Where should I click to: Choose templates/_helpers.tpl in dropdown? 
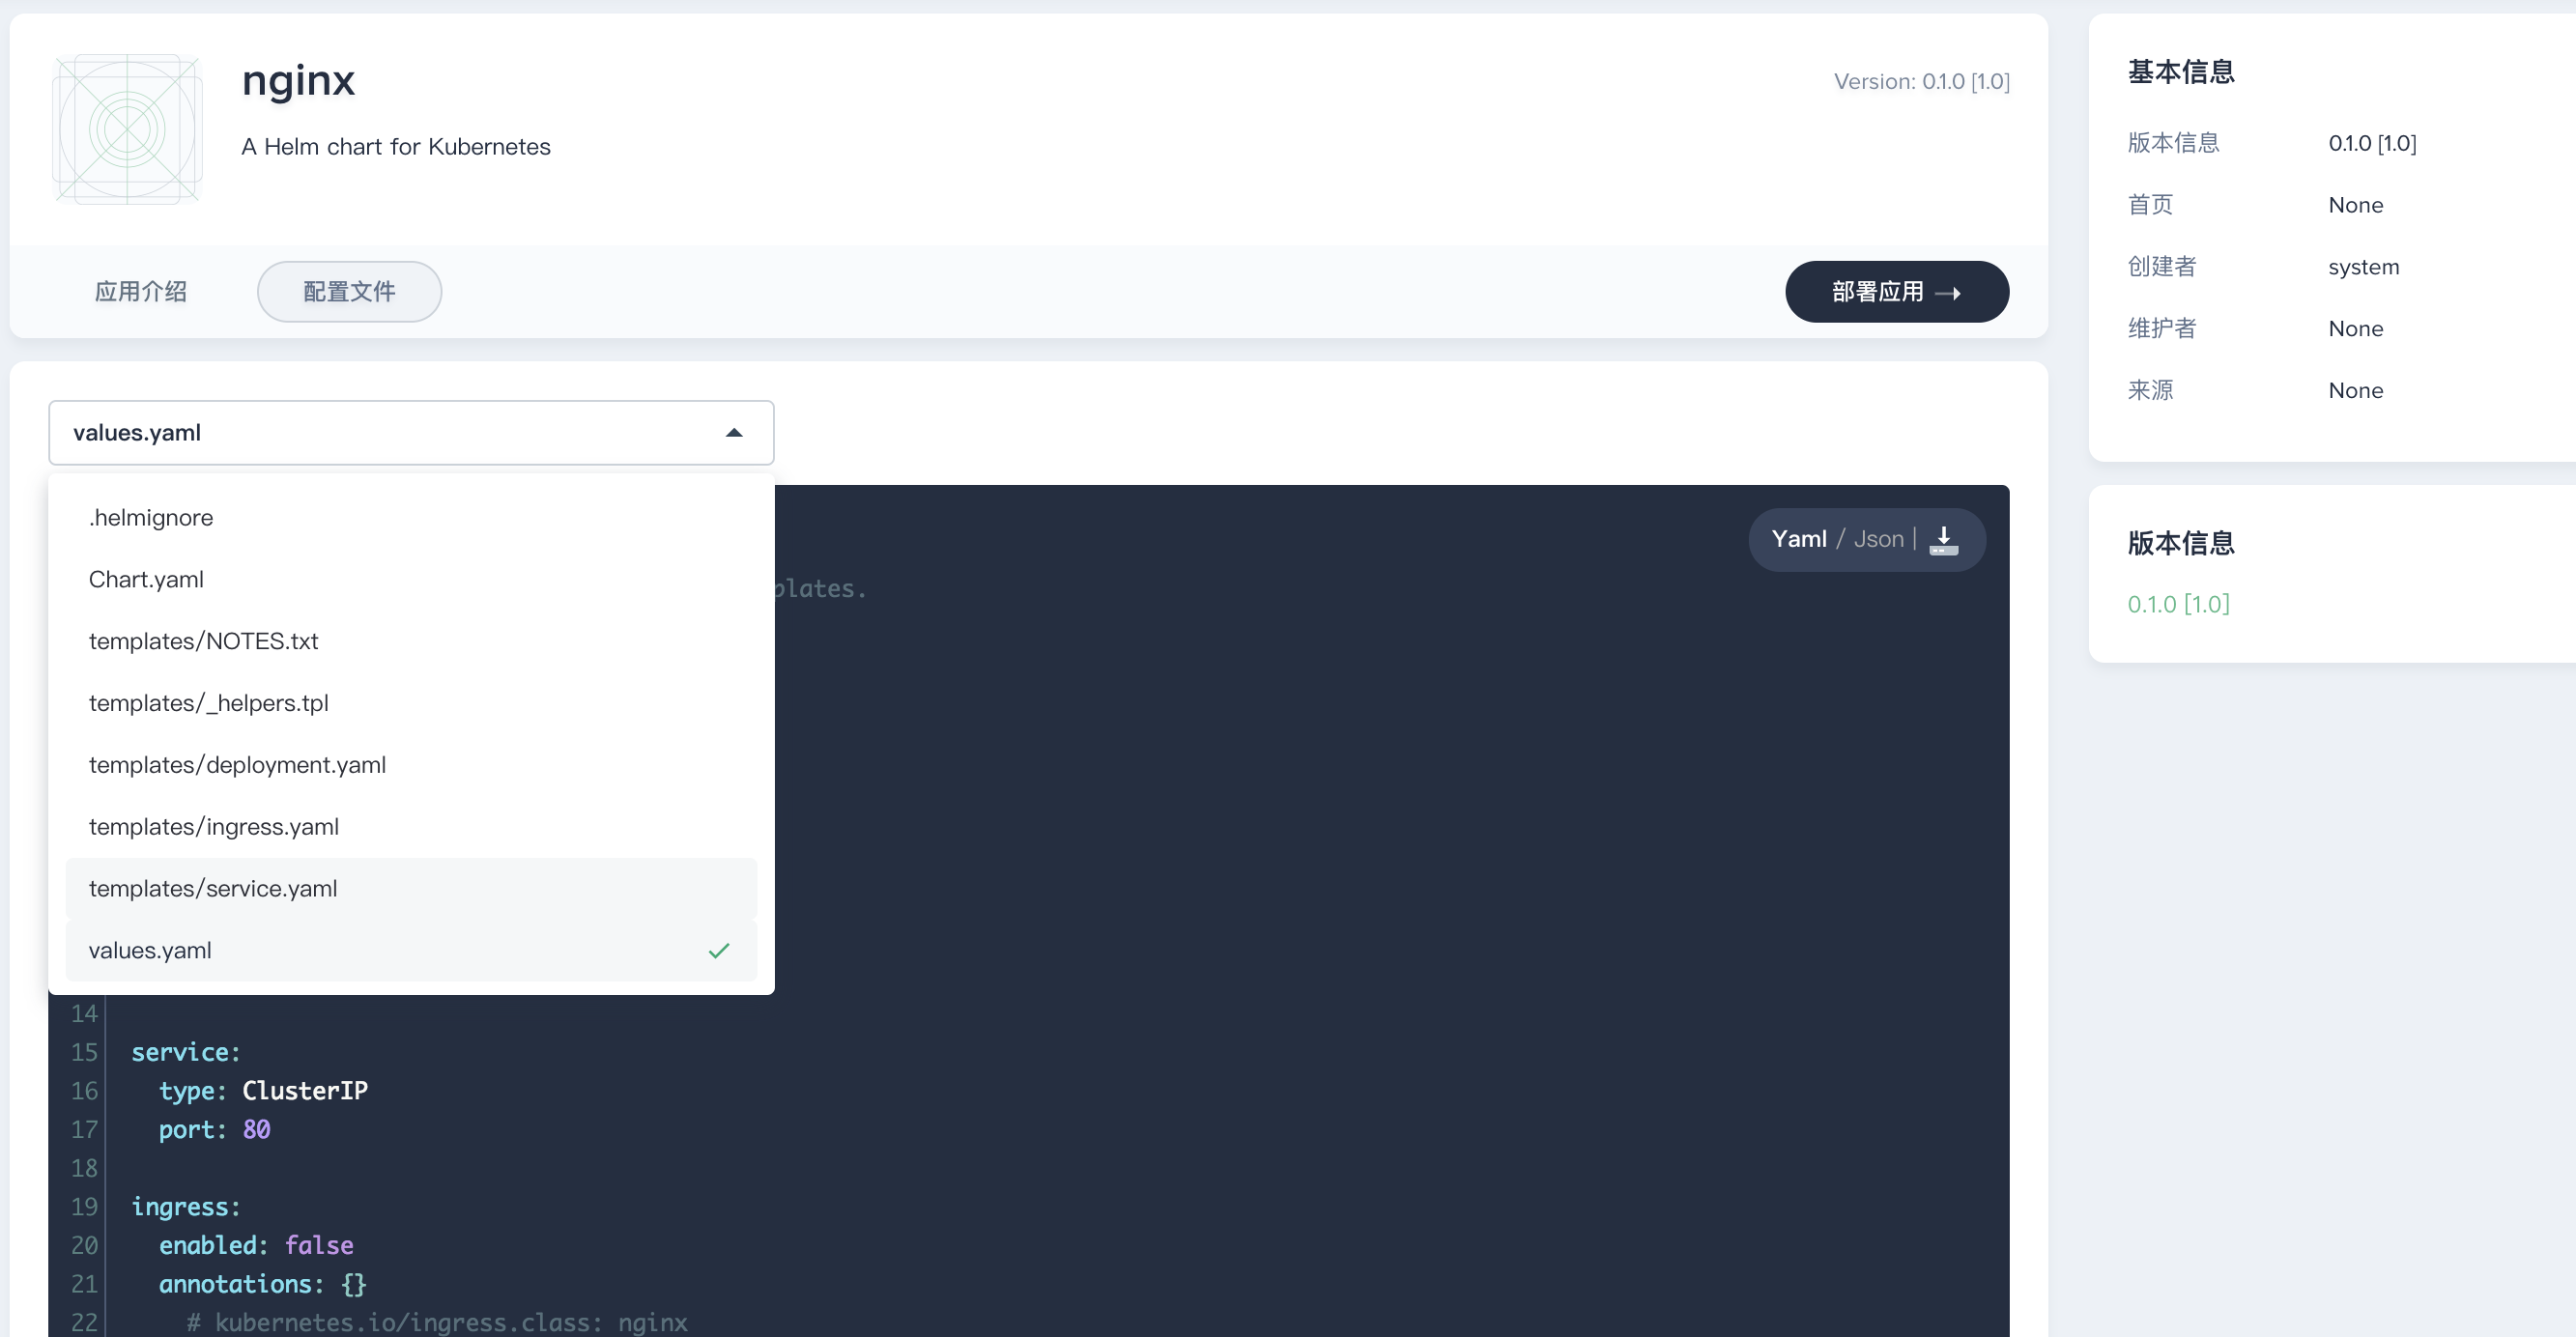[x=208, y=703]
